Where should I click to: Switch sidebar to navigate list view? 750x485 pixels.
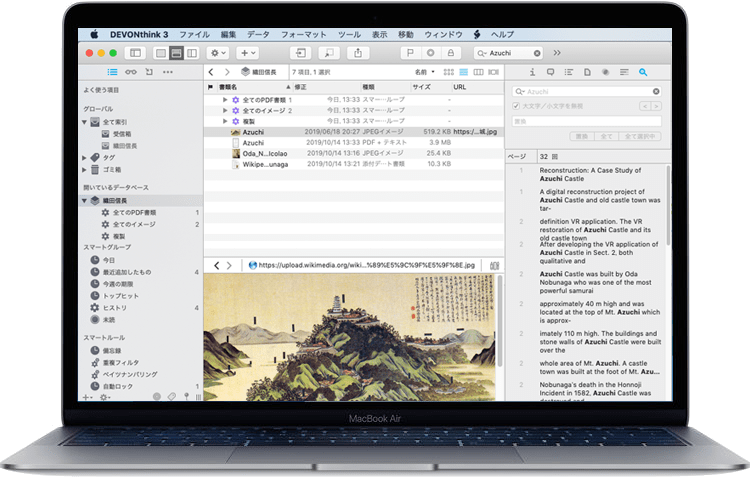(112, 72)
